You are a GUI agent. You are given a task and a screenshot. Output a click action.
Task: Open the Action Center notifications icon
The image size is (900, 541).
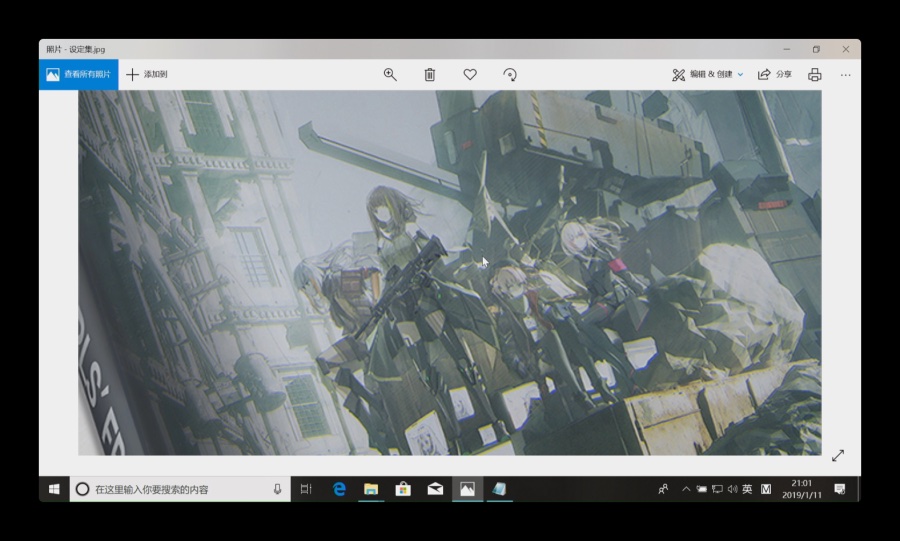pyautogui.click(x=840, y=489)
